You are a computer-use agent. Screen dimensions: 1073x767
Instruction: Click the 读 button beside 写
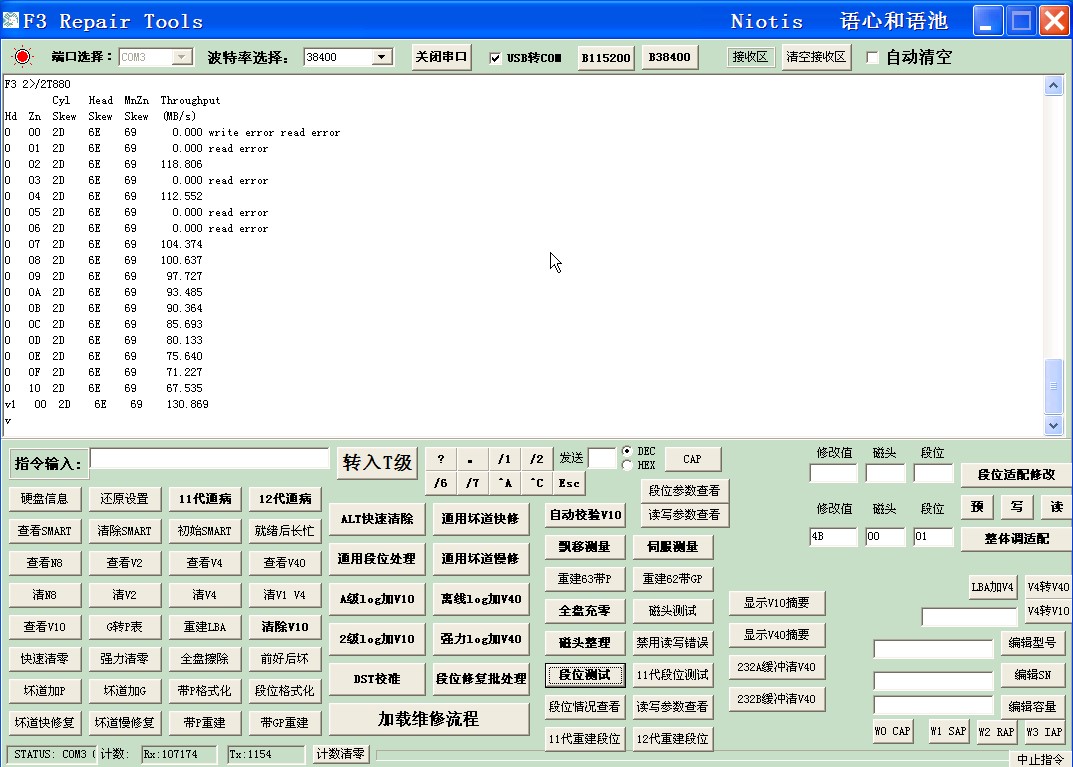click(x=1056, y=506)
